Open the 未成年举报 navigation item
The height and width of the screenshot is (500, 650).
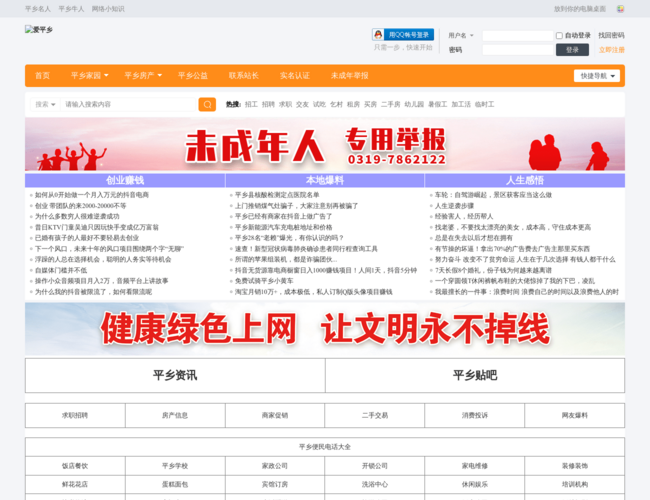[x=349, y=75]
